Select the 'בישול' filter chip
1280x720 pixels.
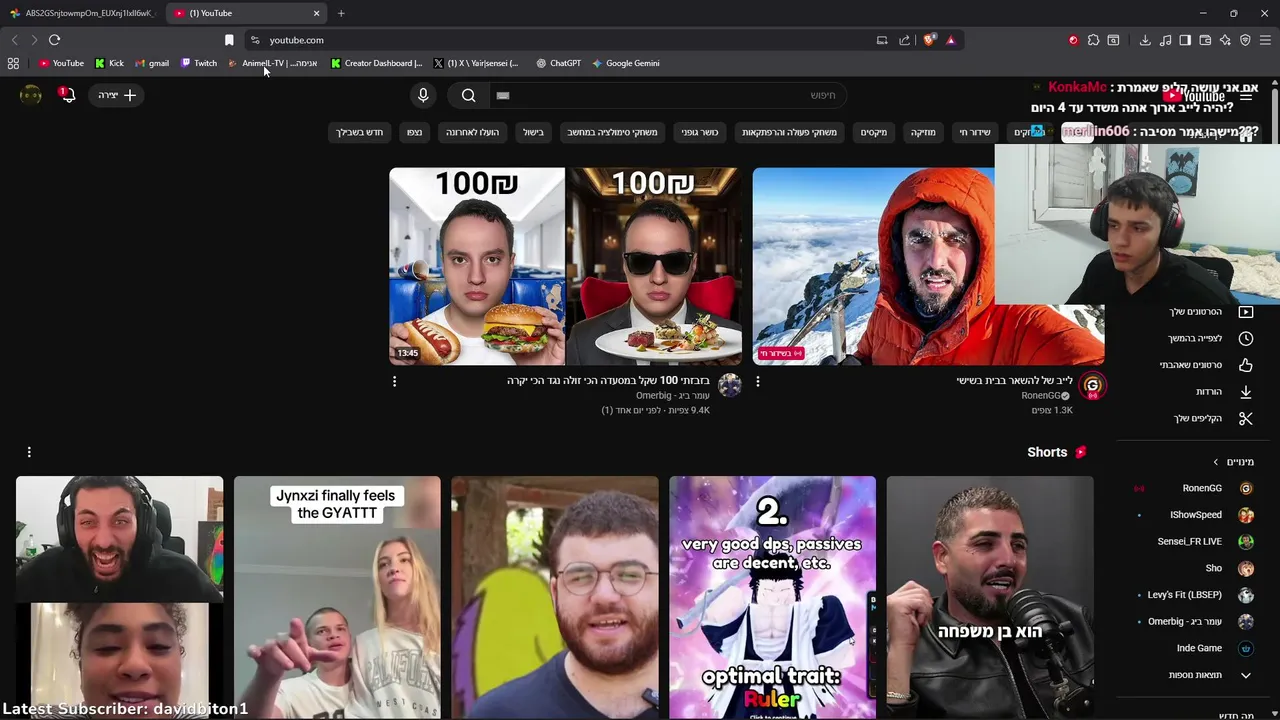click(x=533, y=132)
